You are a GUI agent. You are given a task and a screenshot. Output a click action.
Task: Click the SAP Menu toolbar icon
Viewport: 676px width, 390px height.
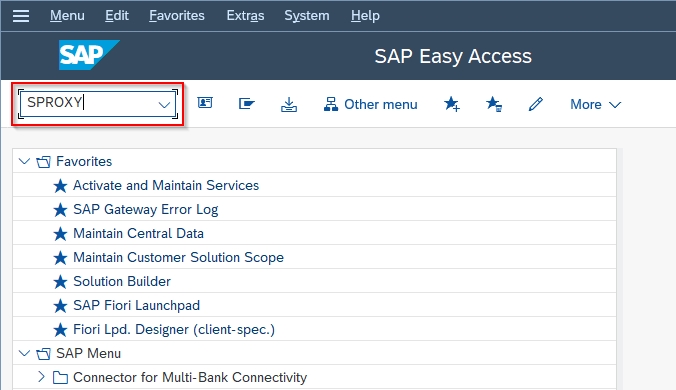(x=247, y=103)
